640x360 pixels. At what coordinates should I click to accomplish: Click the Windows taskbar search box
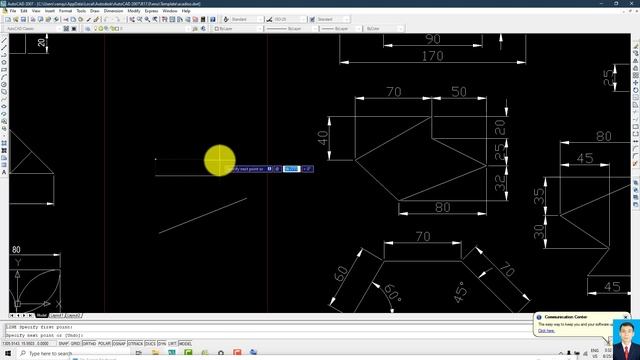point(73,353)
